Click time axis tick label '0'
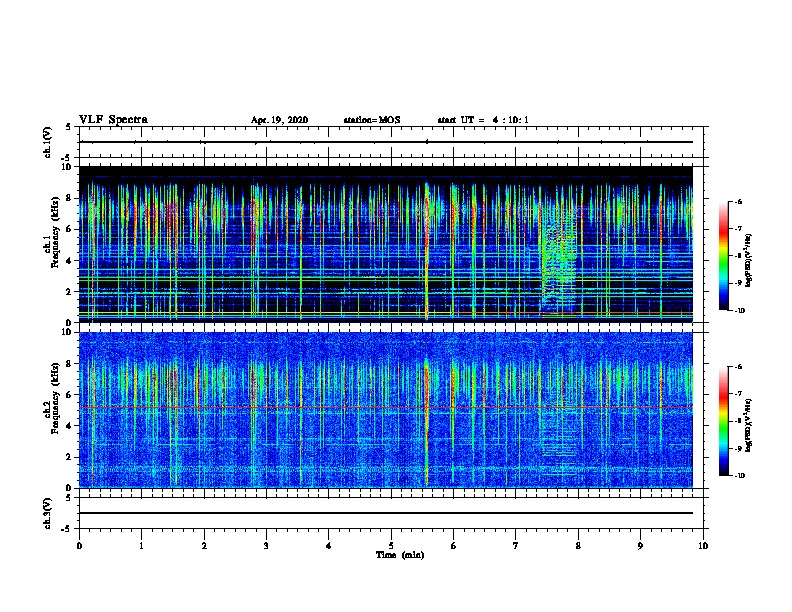Image resolution: width=792 pixels, height=612 pixels. click(x=79, y=545)
